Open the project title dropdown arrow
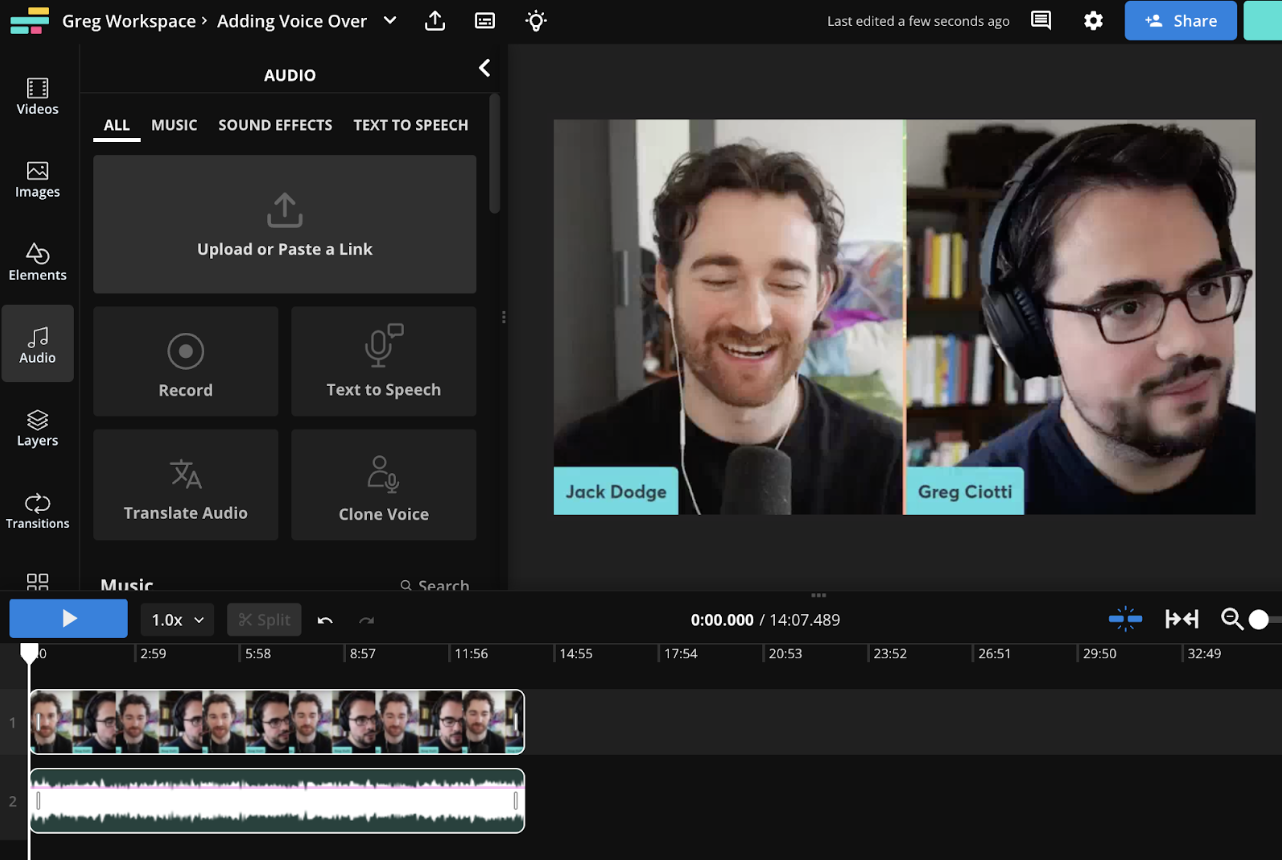Image resolution: width=1282 pixels, height=860 pixels. click(x=390, y=20)
